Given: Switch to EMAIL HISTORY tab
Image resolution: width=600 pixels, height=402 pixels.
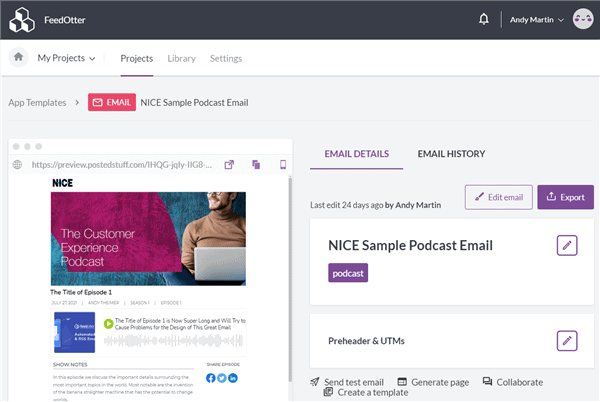Looking at the screenshot, I should point(451,154).
